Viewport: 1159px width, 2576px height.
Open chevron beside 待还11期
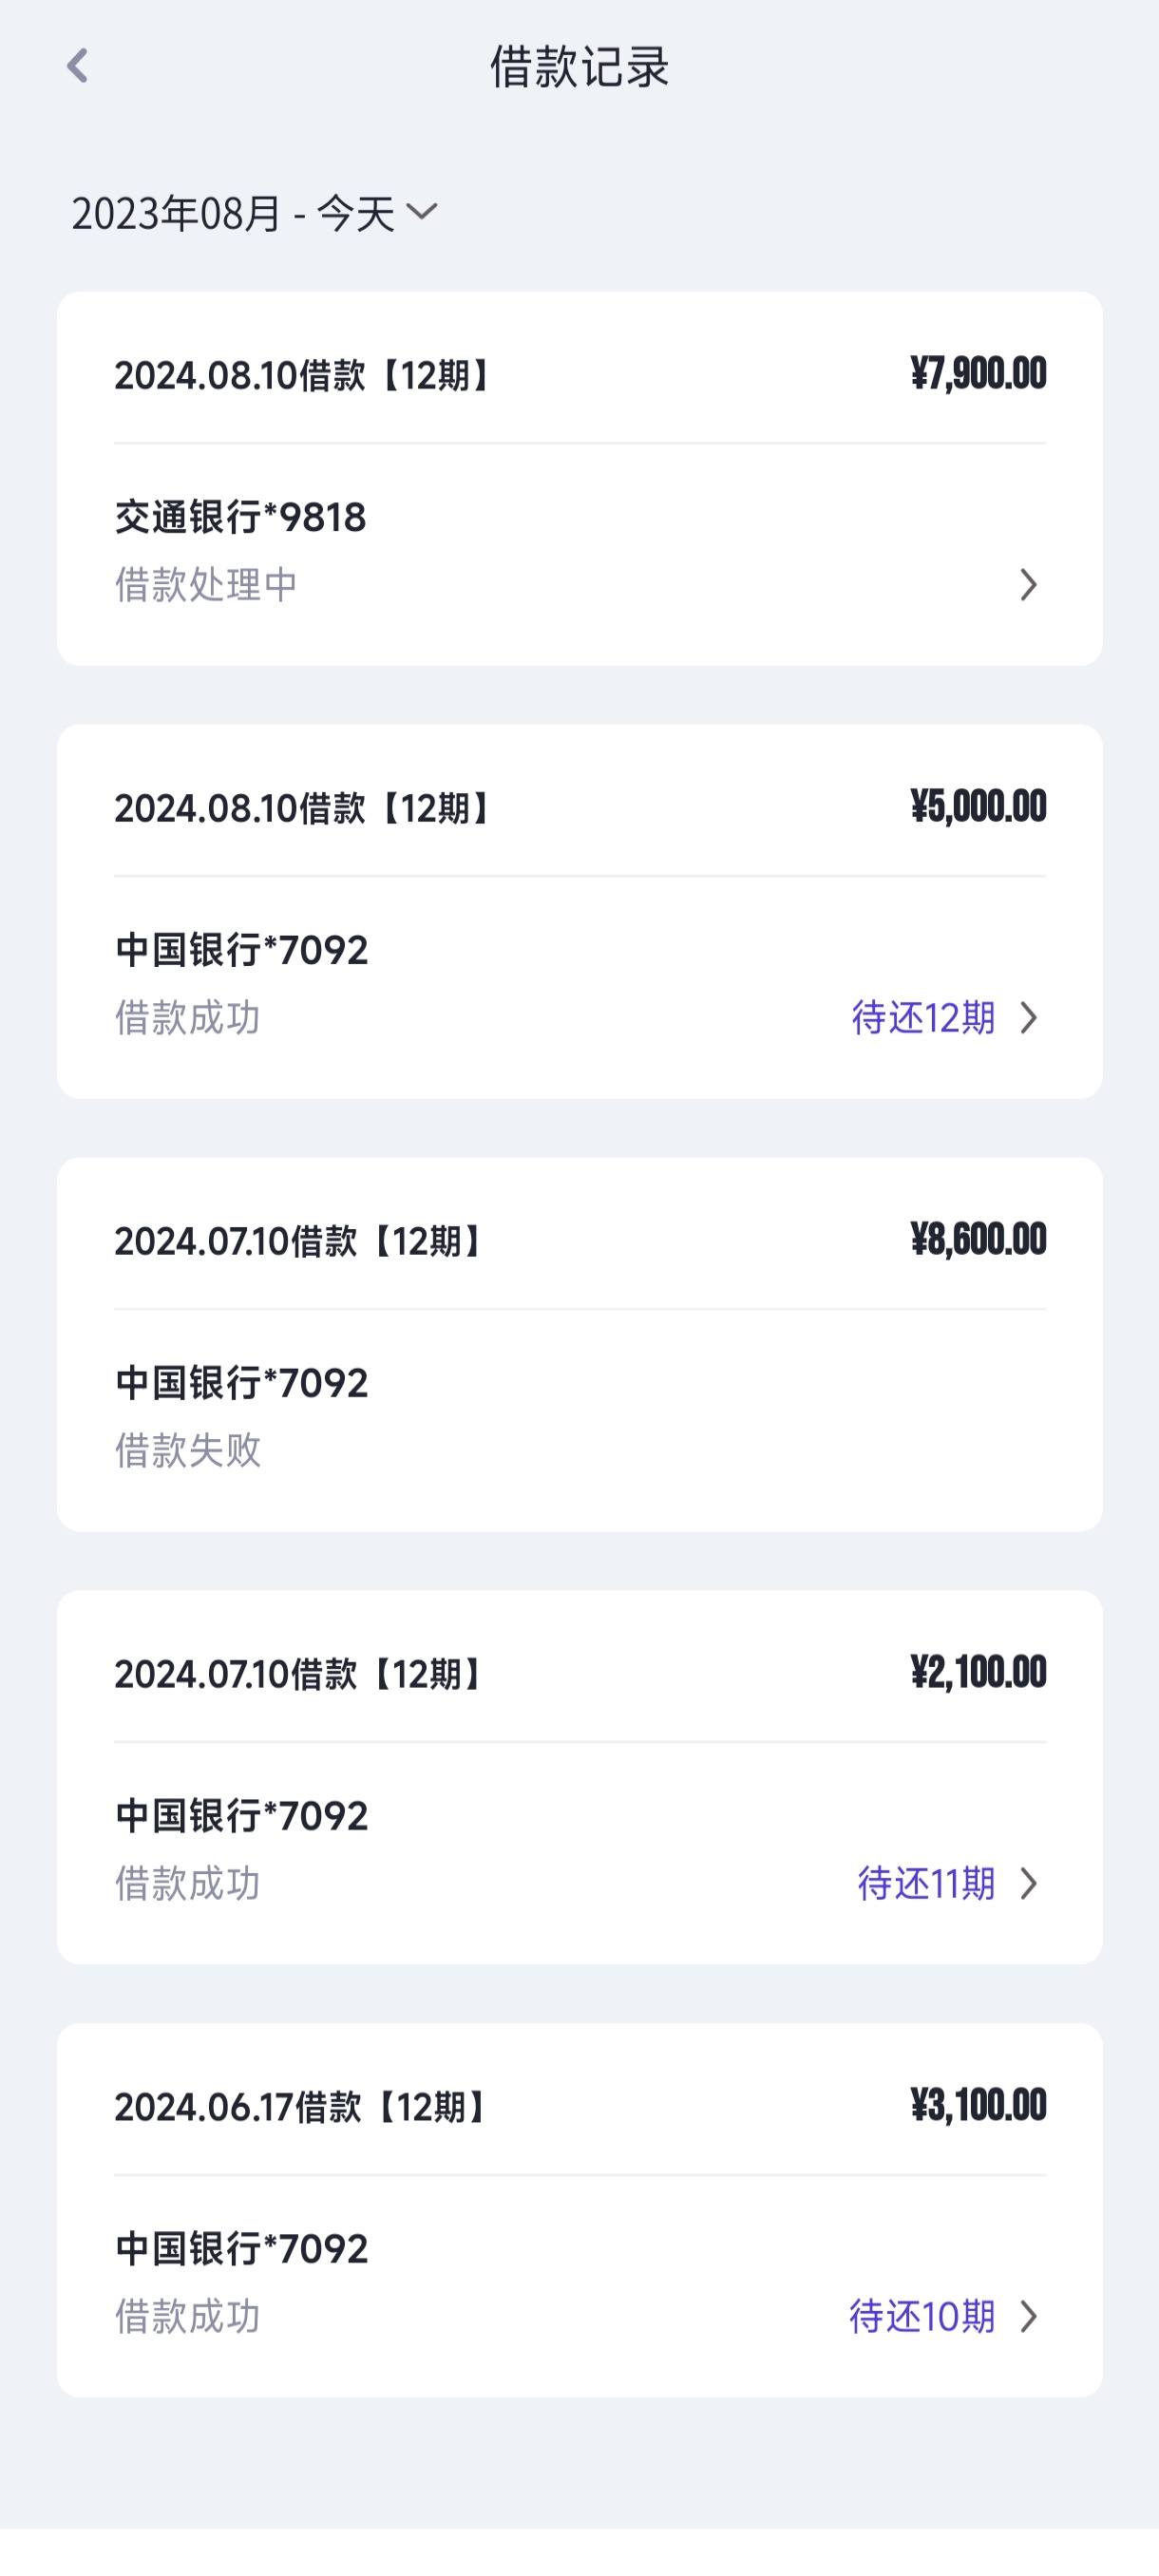point(1028,1883)
